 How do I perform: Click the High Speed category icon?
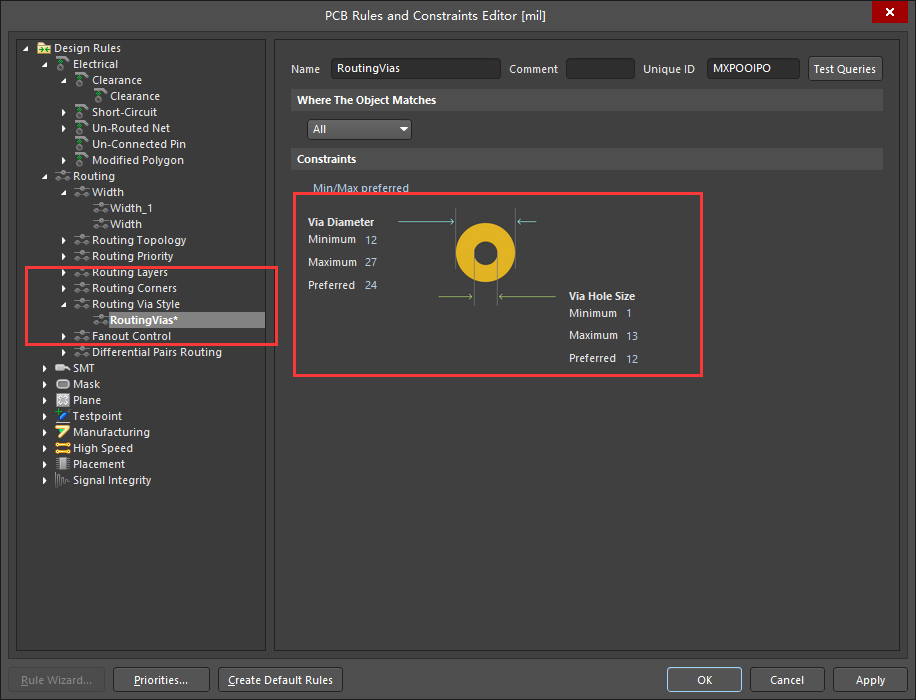(x=63, y=448)
